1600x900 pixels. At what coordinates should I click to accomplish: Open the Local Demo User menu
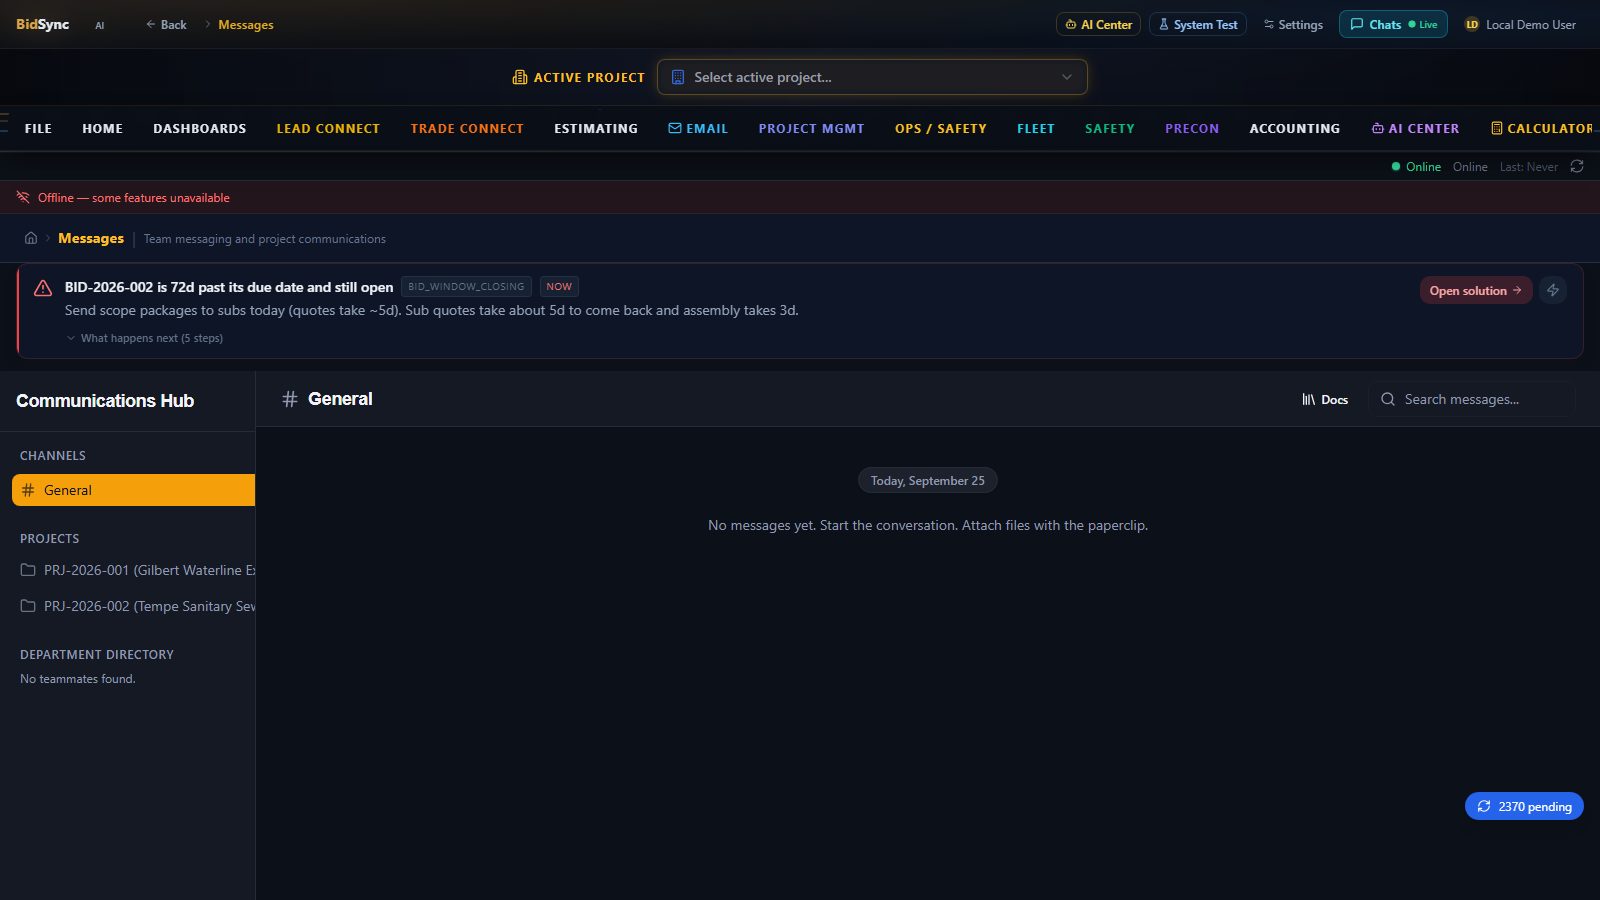point(1520,24)
